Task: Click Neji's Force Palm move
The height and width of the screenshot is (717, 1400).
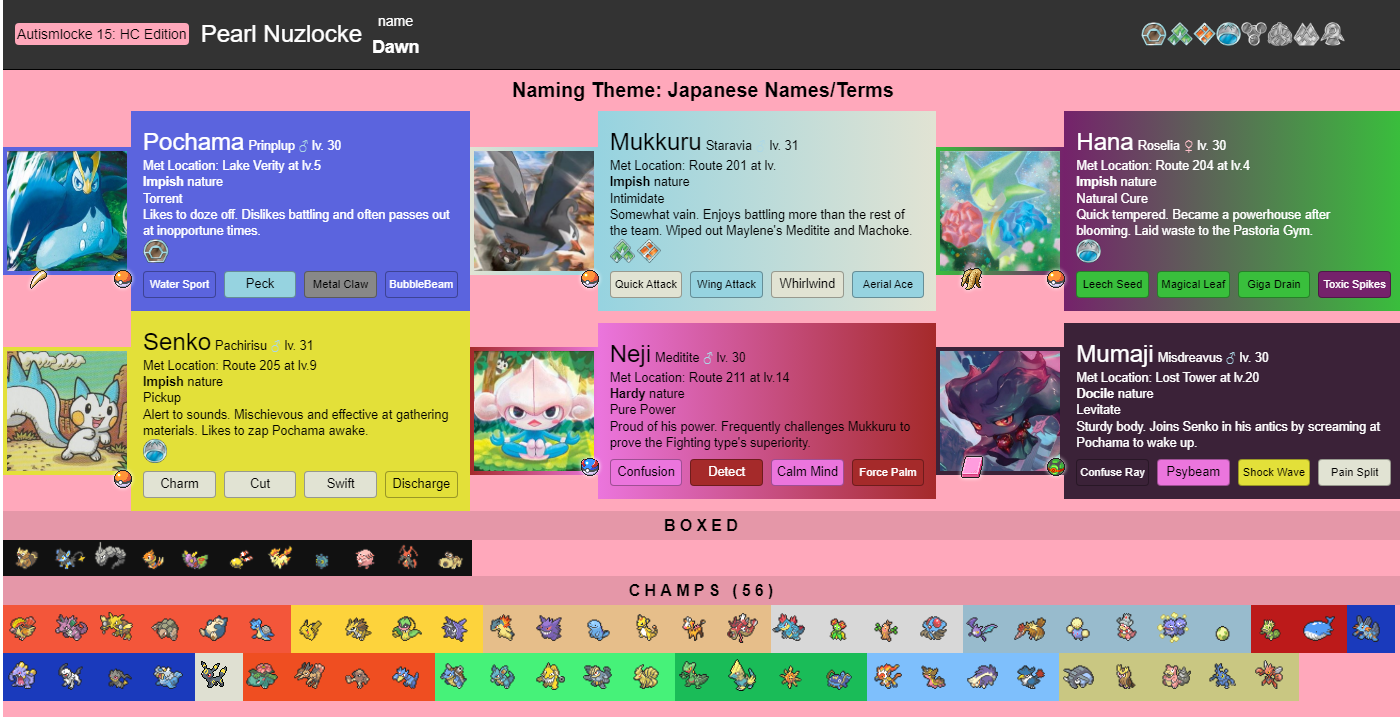Action: 888,472
